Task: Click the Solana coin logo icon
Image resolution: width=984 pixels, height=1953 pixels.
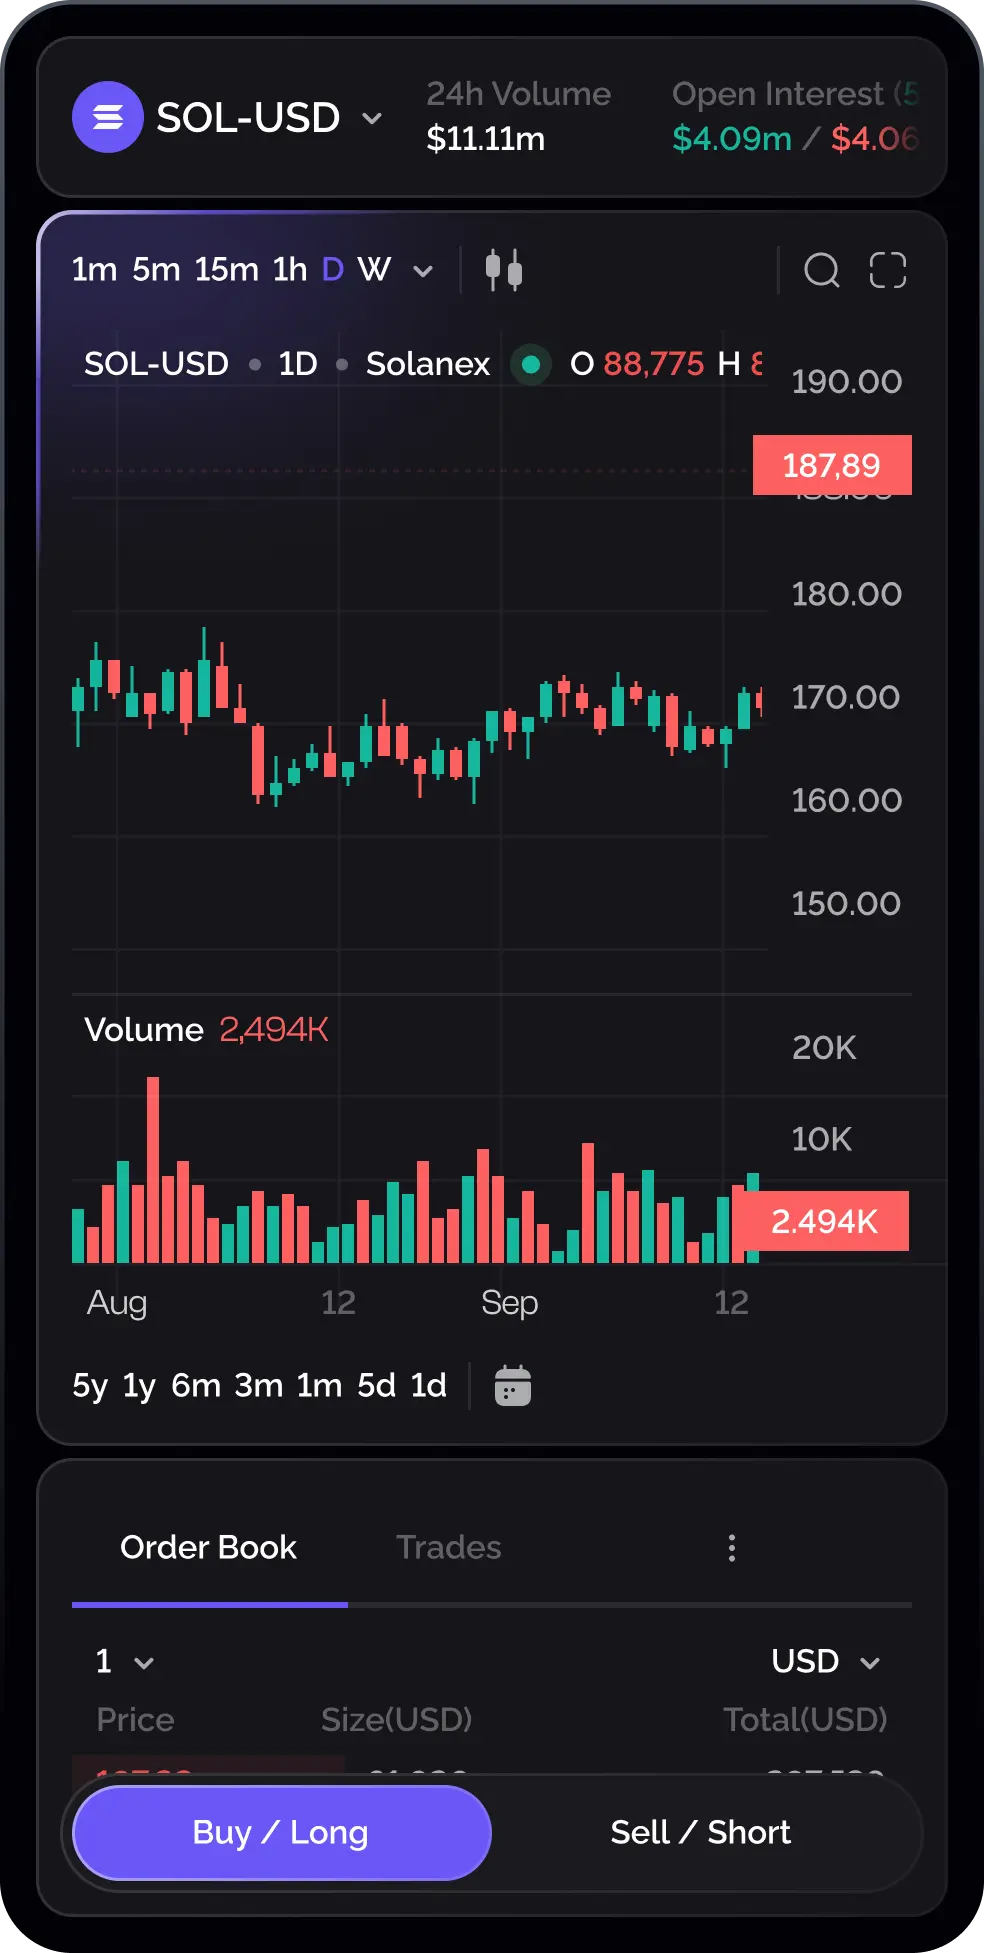Action: point(108,117)
